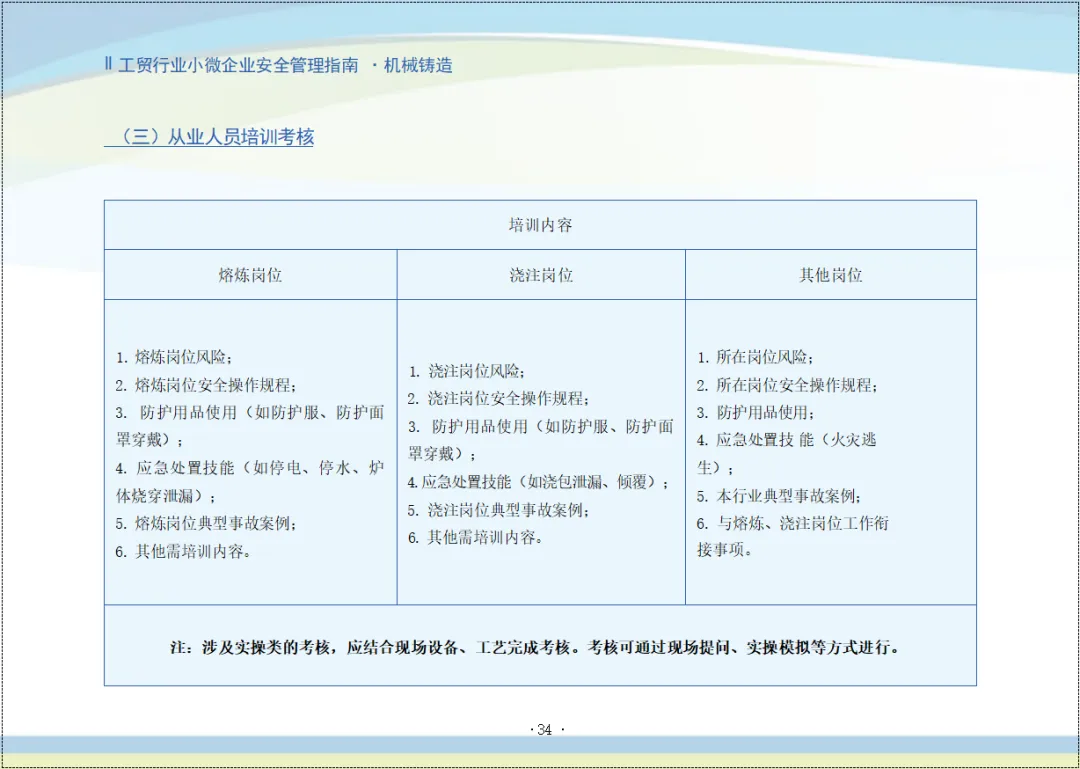Click the line 5. 浇注岗位典型事故案例
This screenshot has width=1080, height=769.
pyautogui.click(x=499, y=511)
